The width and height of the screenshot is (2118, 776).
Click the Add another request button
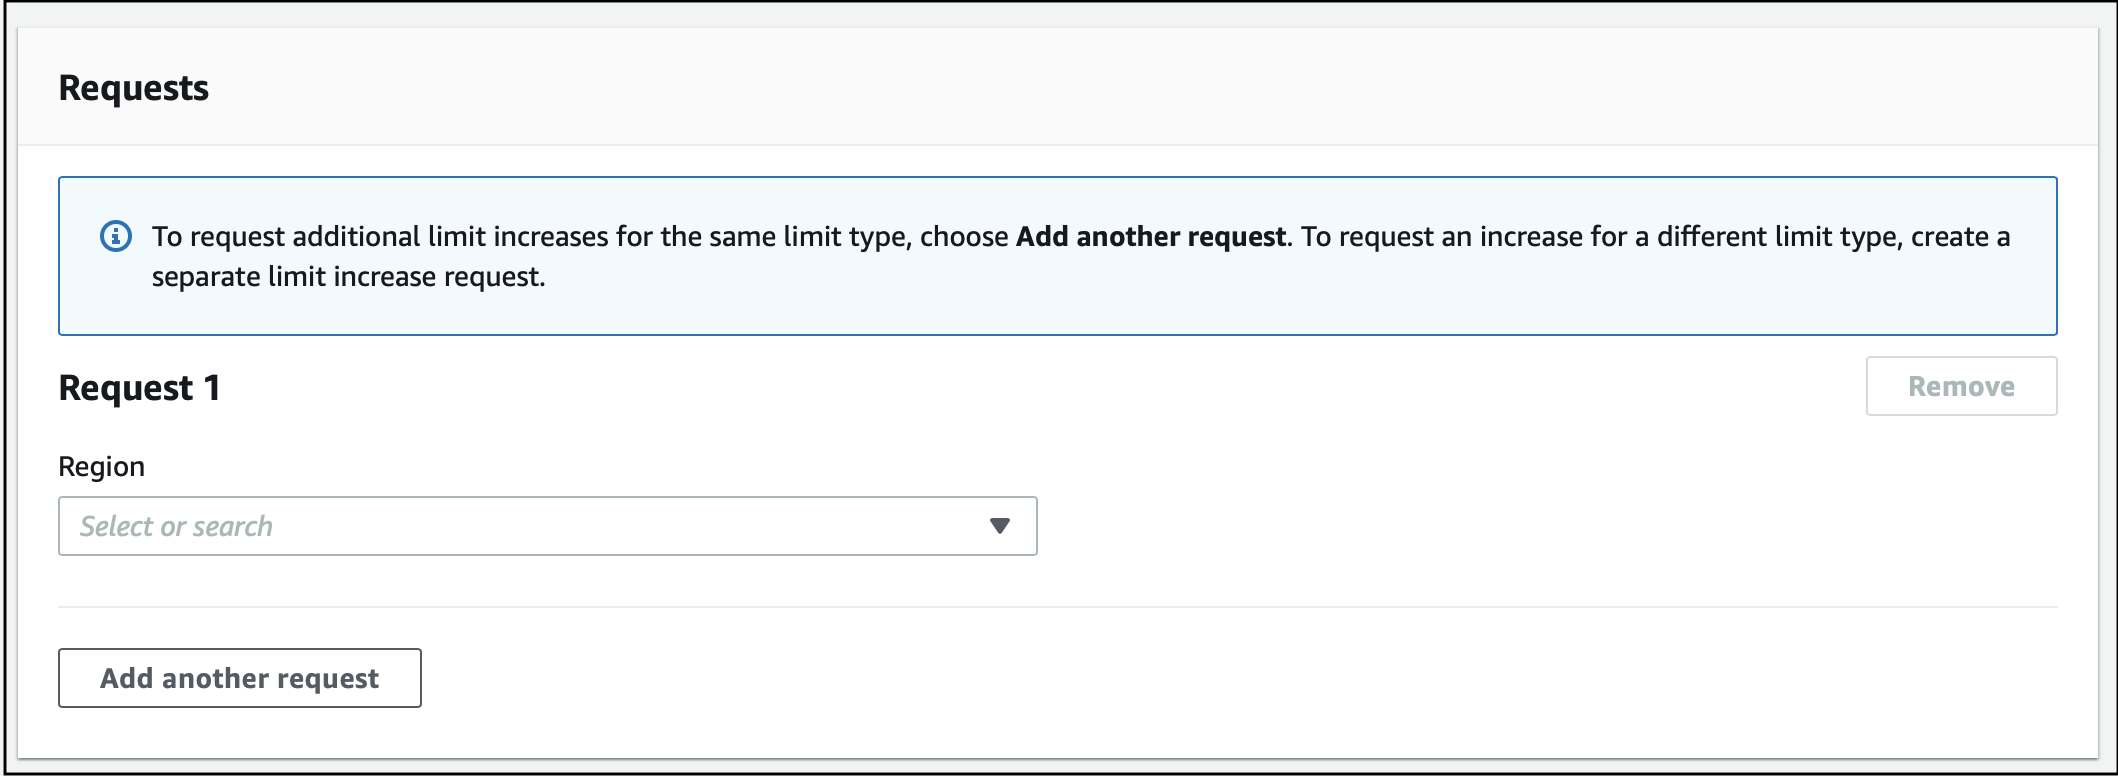pos(240,678)
